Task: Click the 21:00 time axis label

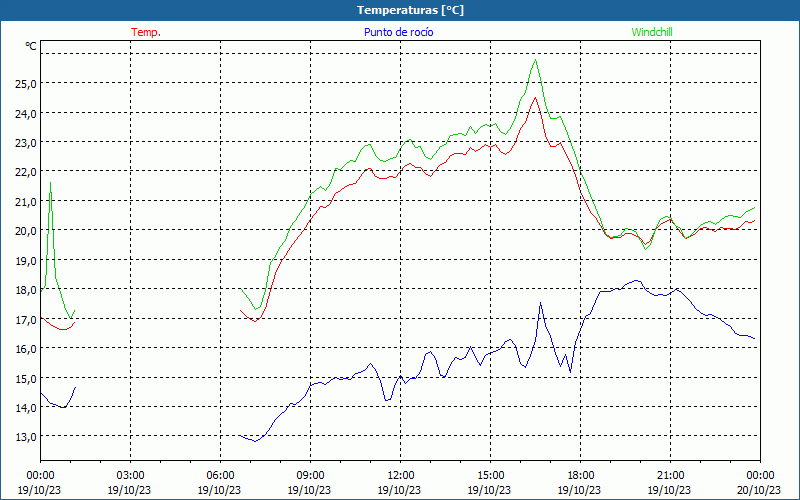Action: coord(670,476)
